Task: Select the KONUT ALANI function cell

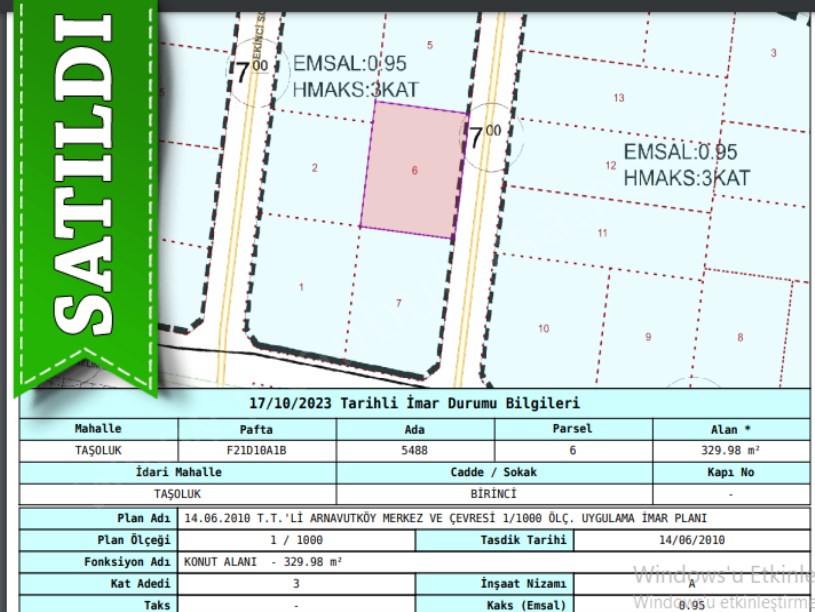Action: [x=262, y=562]
